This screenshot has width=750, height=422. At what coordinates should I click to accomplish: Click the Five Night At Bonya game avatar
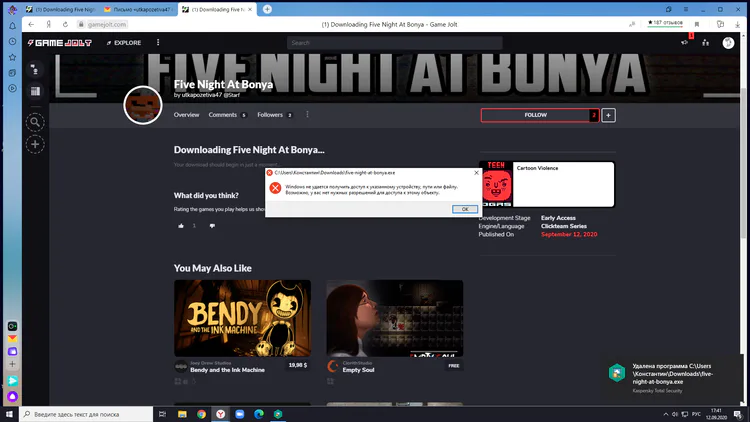(x=143, y=105)
